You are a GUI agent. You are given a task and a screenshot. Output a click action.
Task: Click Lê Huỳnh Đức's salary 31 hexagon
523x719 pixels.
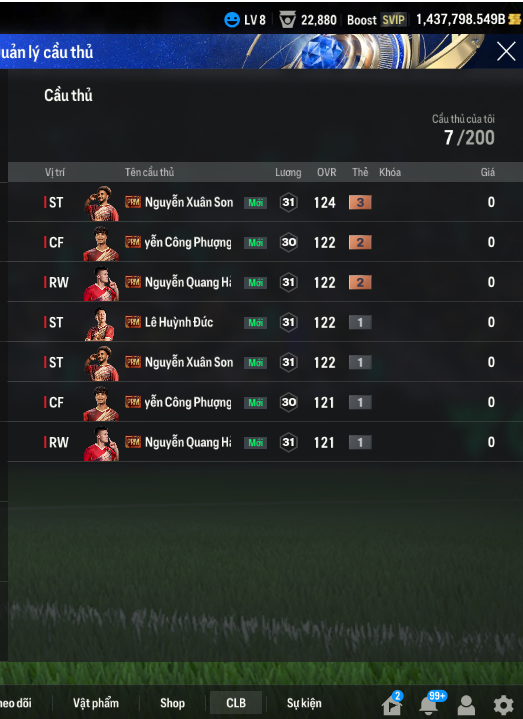point(288,322)
